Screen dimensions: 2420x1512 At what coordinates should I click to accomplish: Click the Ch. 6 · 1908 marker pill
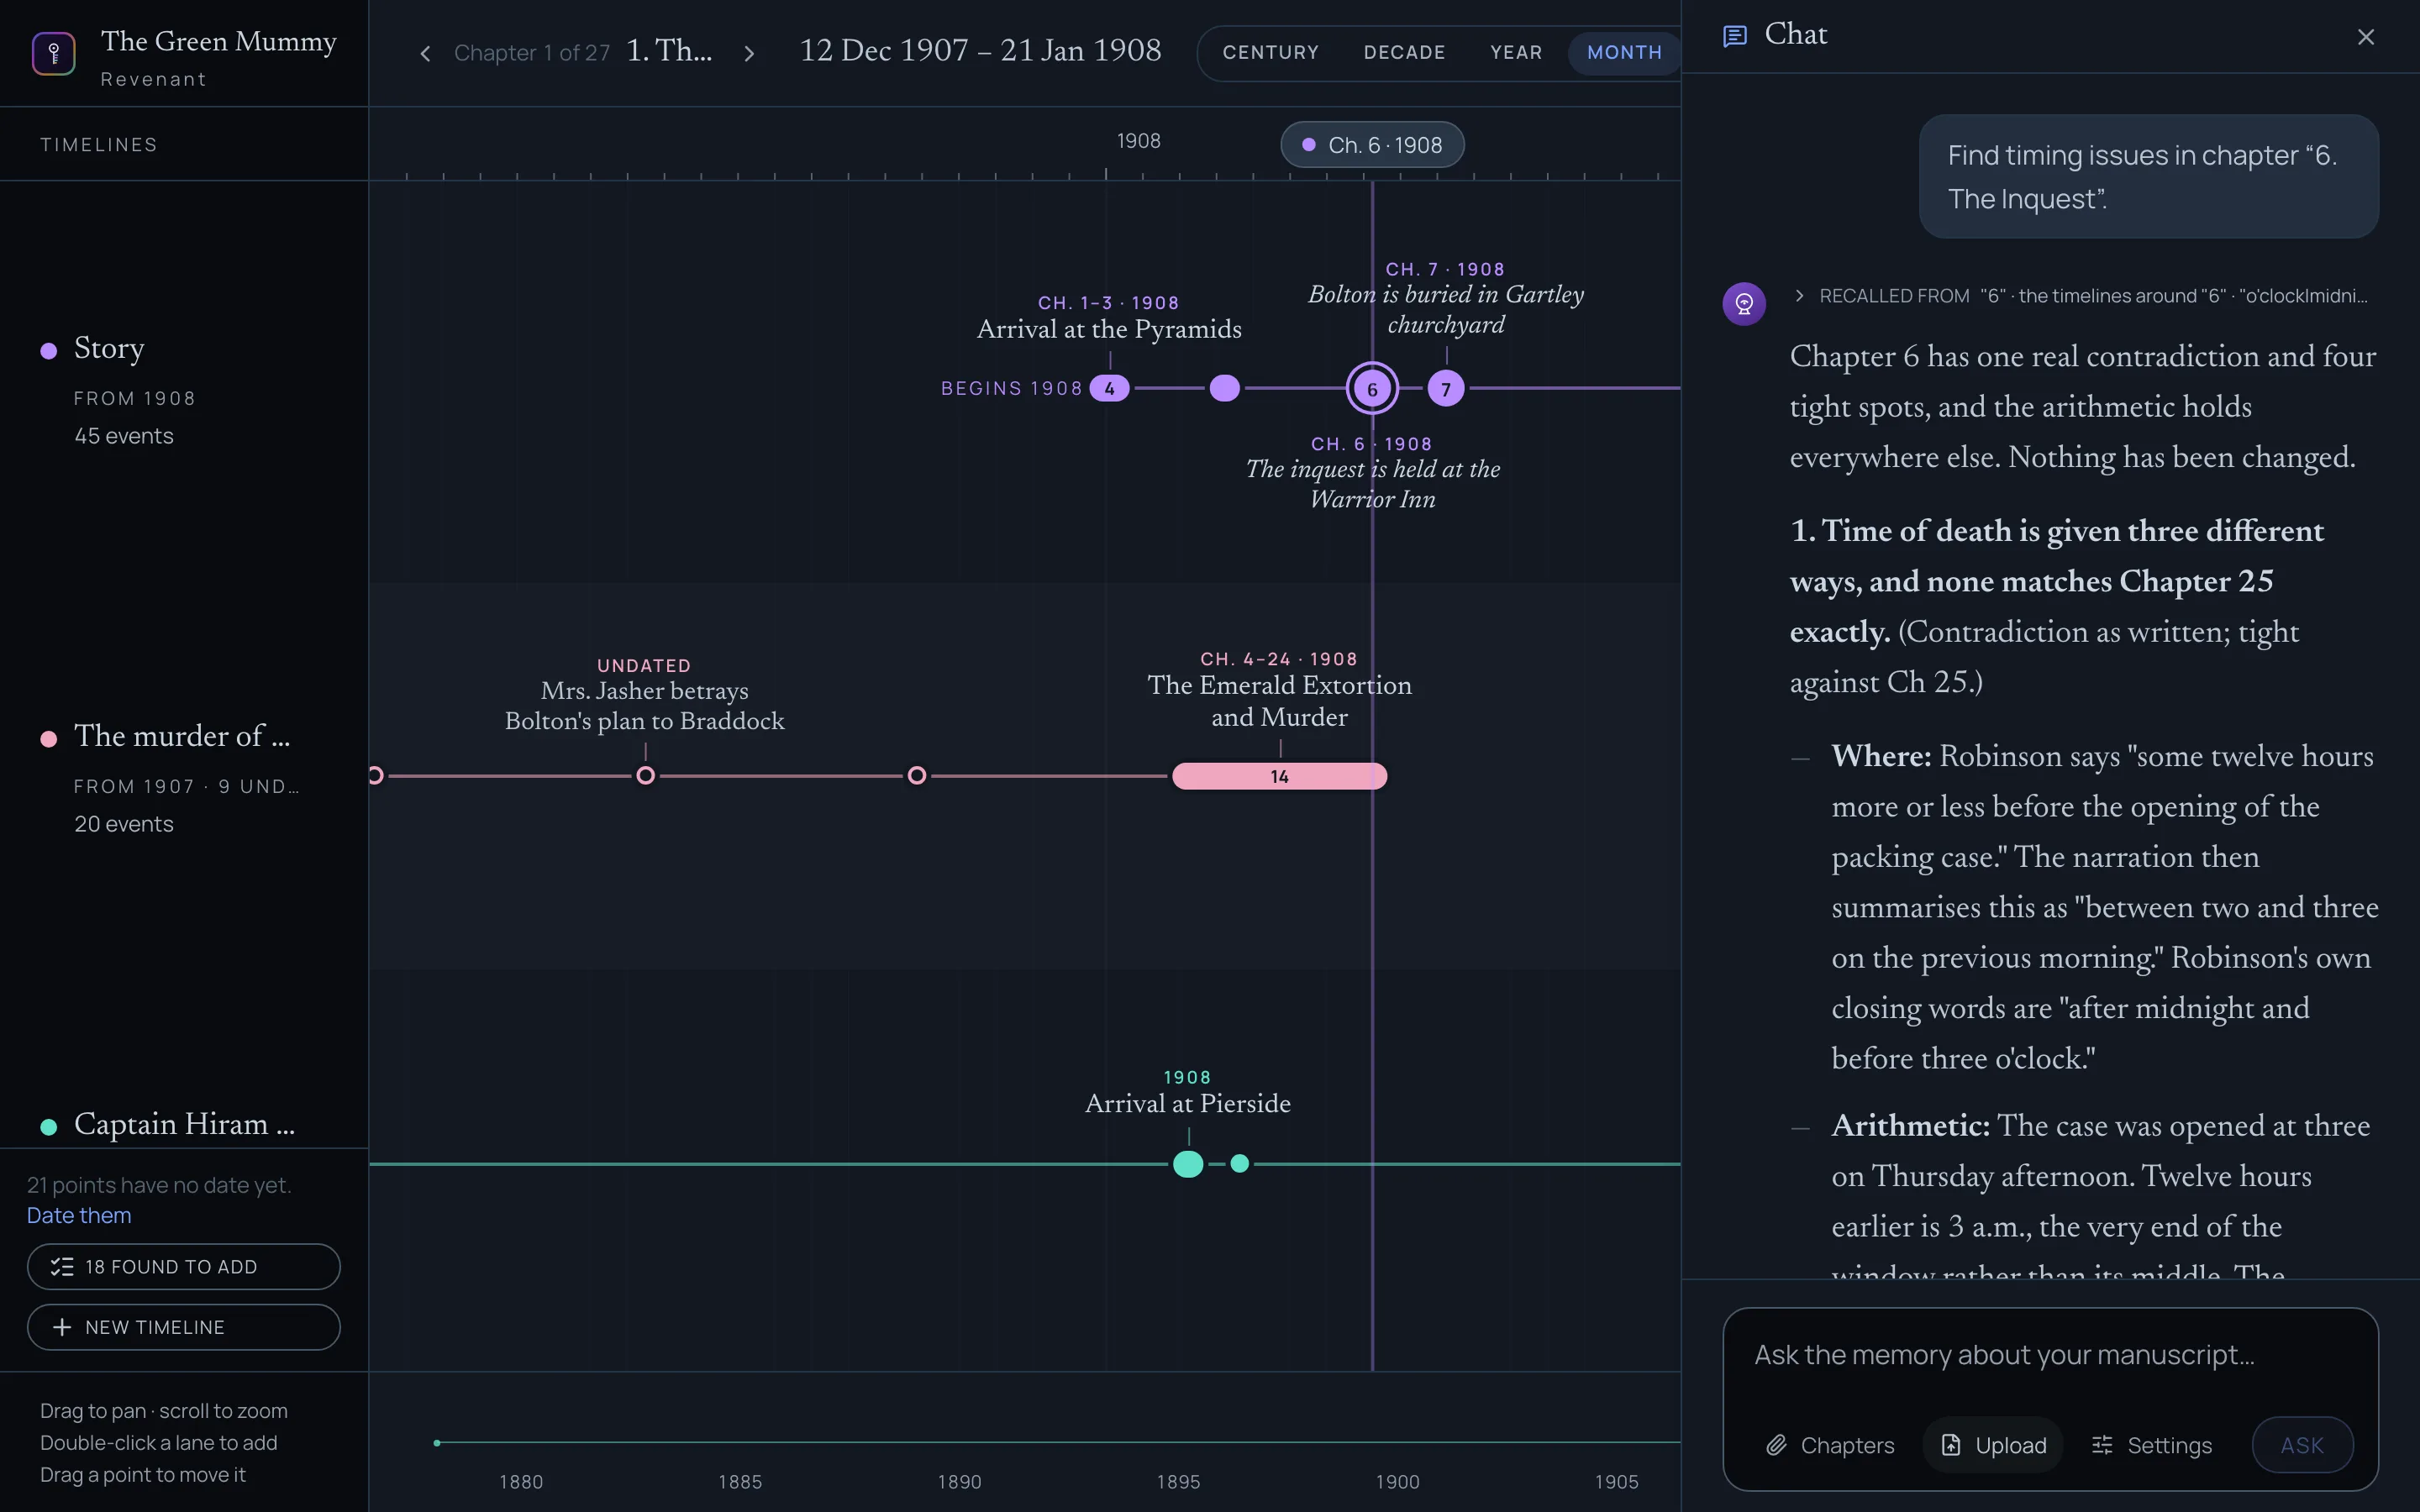pyautogui.click(x=1372, y=145)
